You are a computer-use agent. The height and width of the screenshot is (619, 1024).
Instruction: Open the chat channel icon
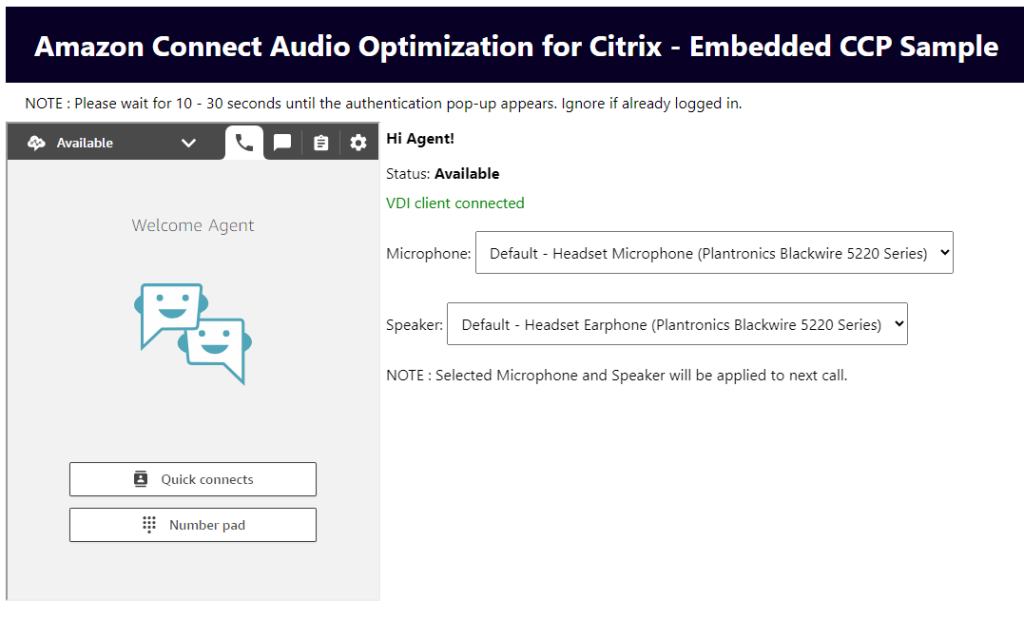click(281, 142)
